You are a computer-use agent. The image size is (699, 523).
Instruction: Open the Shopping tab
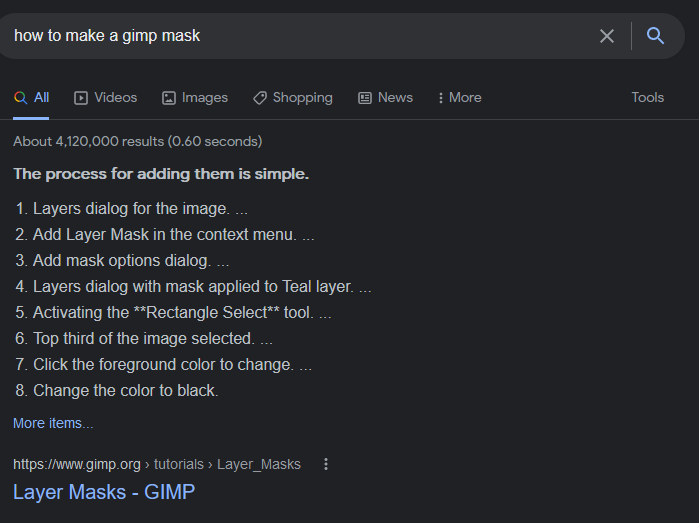[293, 98]
